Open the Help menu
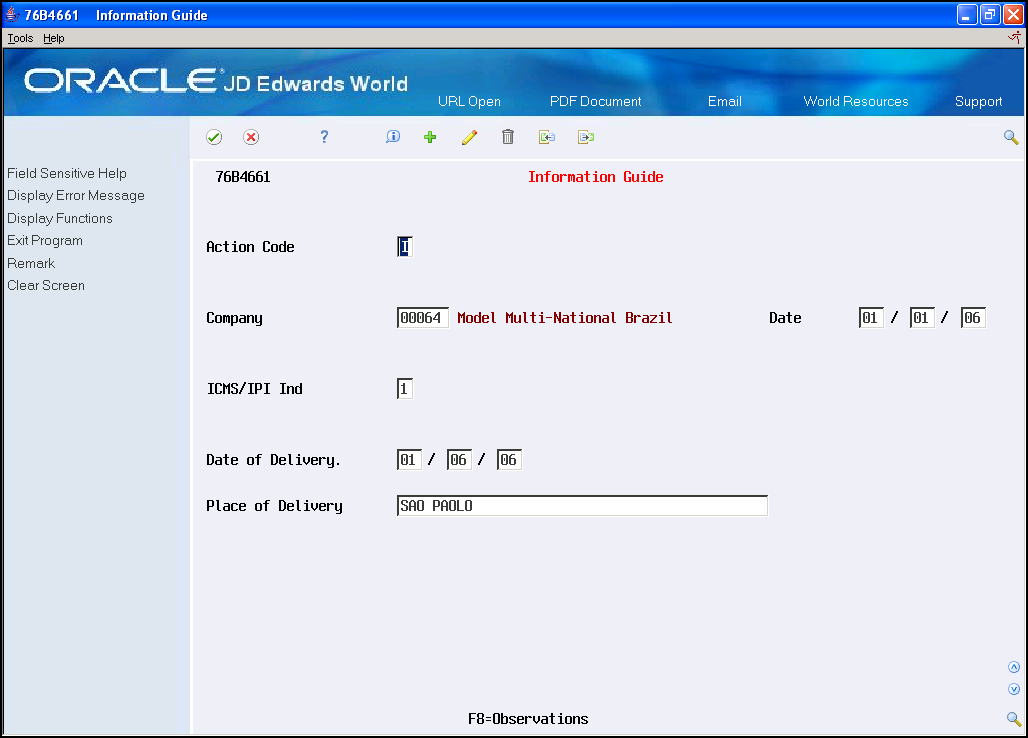 (54, 38)
